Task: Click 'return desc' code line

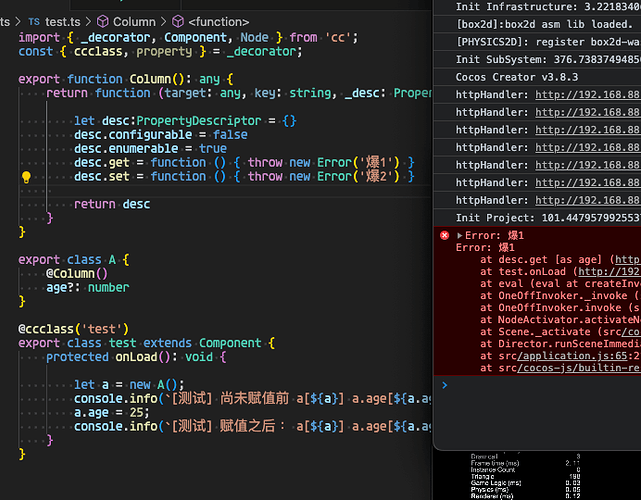Action: pyautogui.click(x=112, y=204)
